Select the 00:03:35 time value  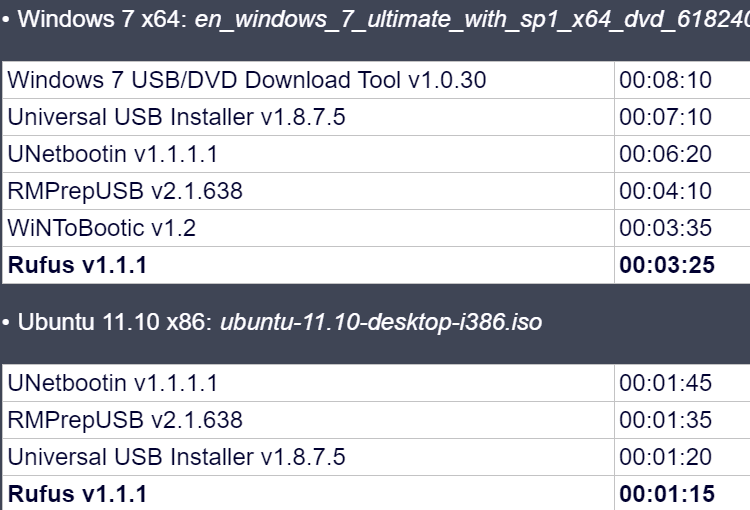(x=665, y=228)
